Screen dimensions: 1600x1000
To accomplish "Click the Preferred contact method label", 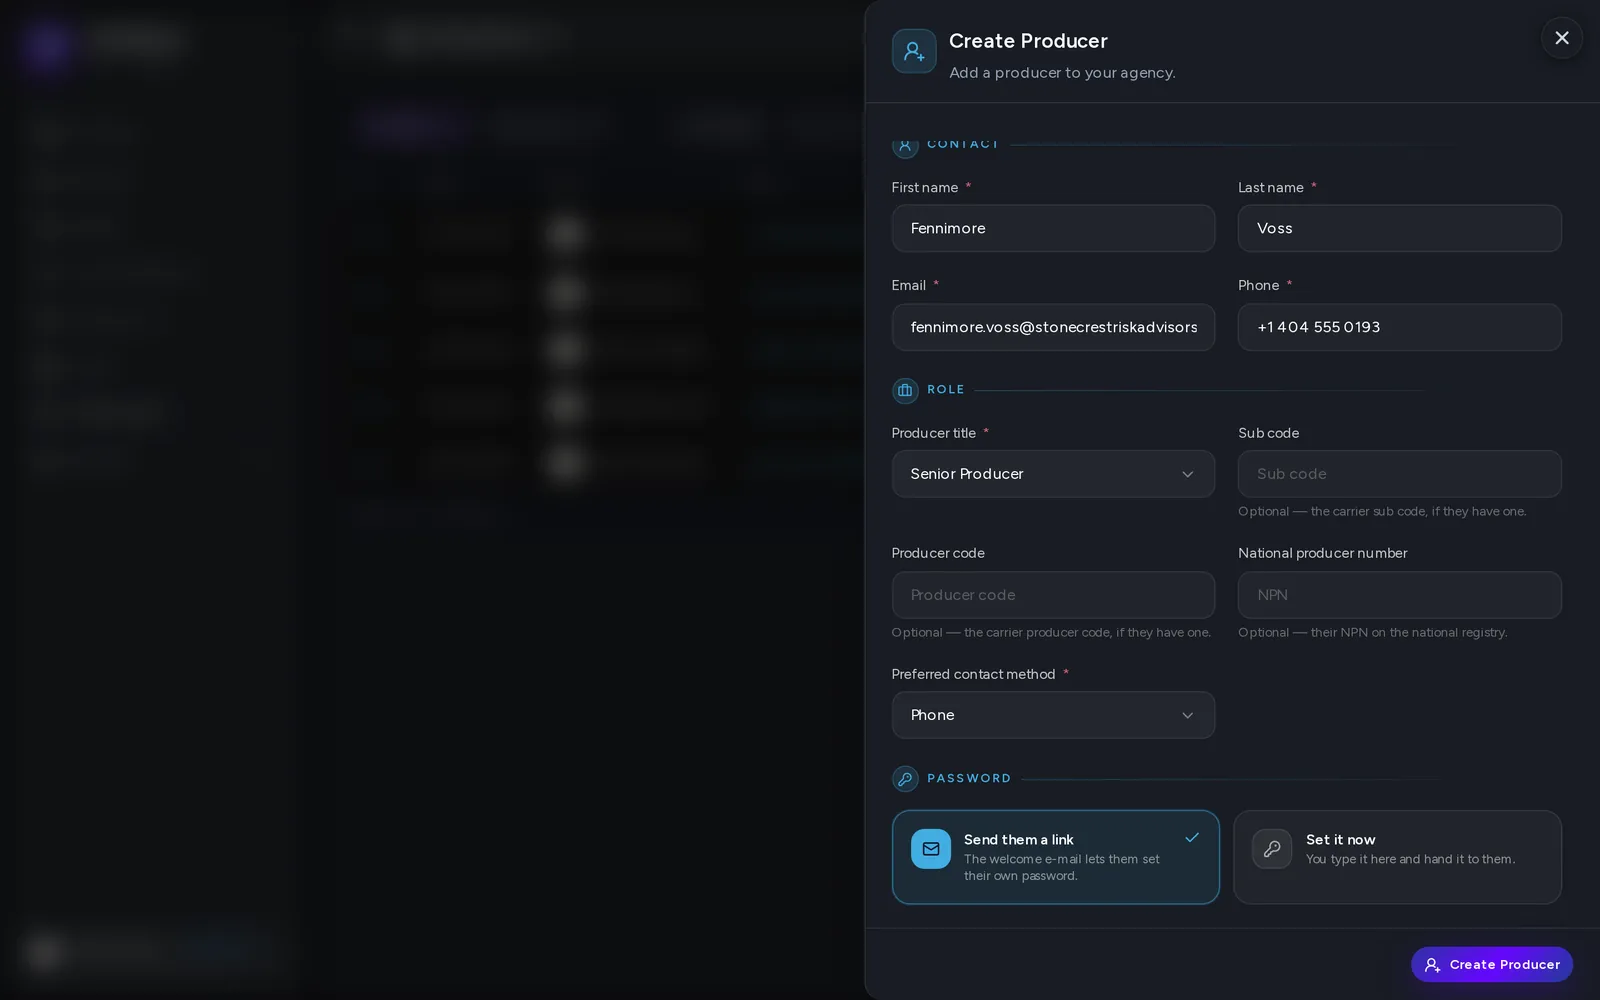I will click(x=973, y=674).
